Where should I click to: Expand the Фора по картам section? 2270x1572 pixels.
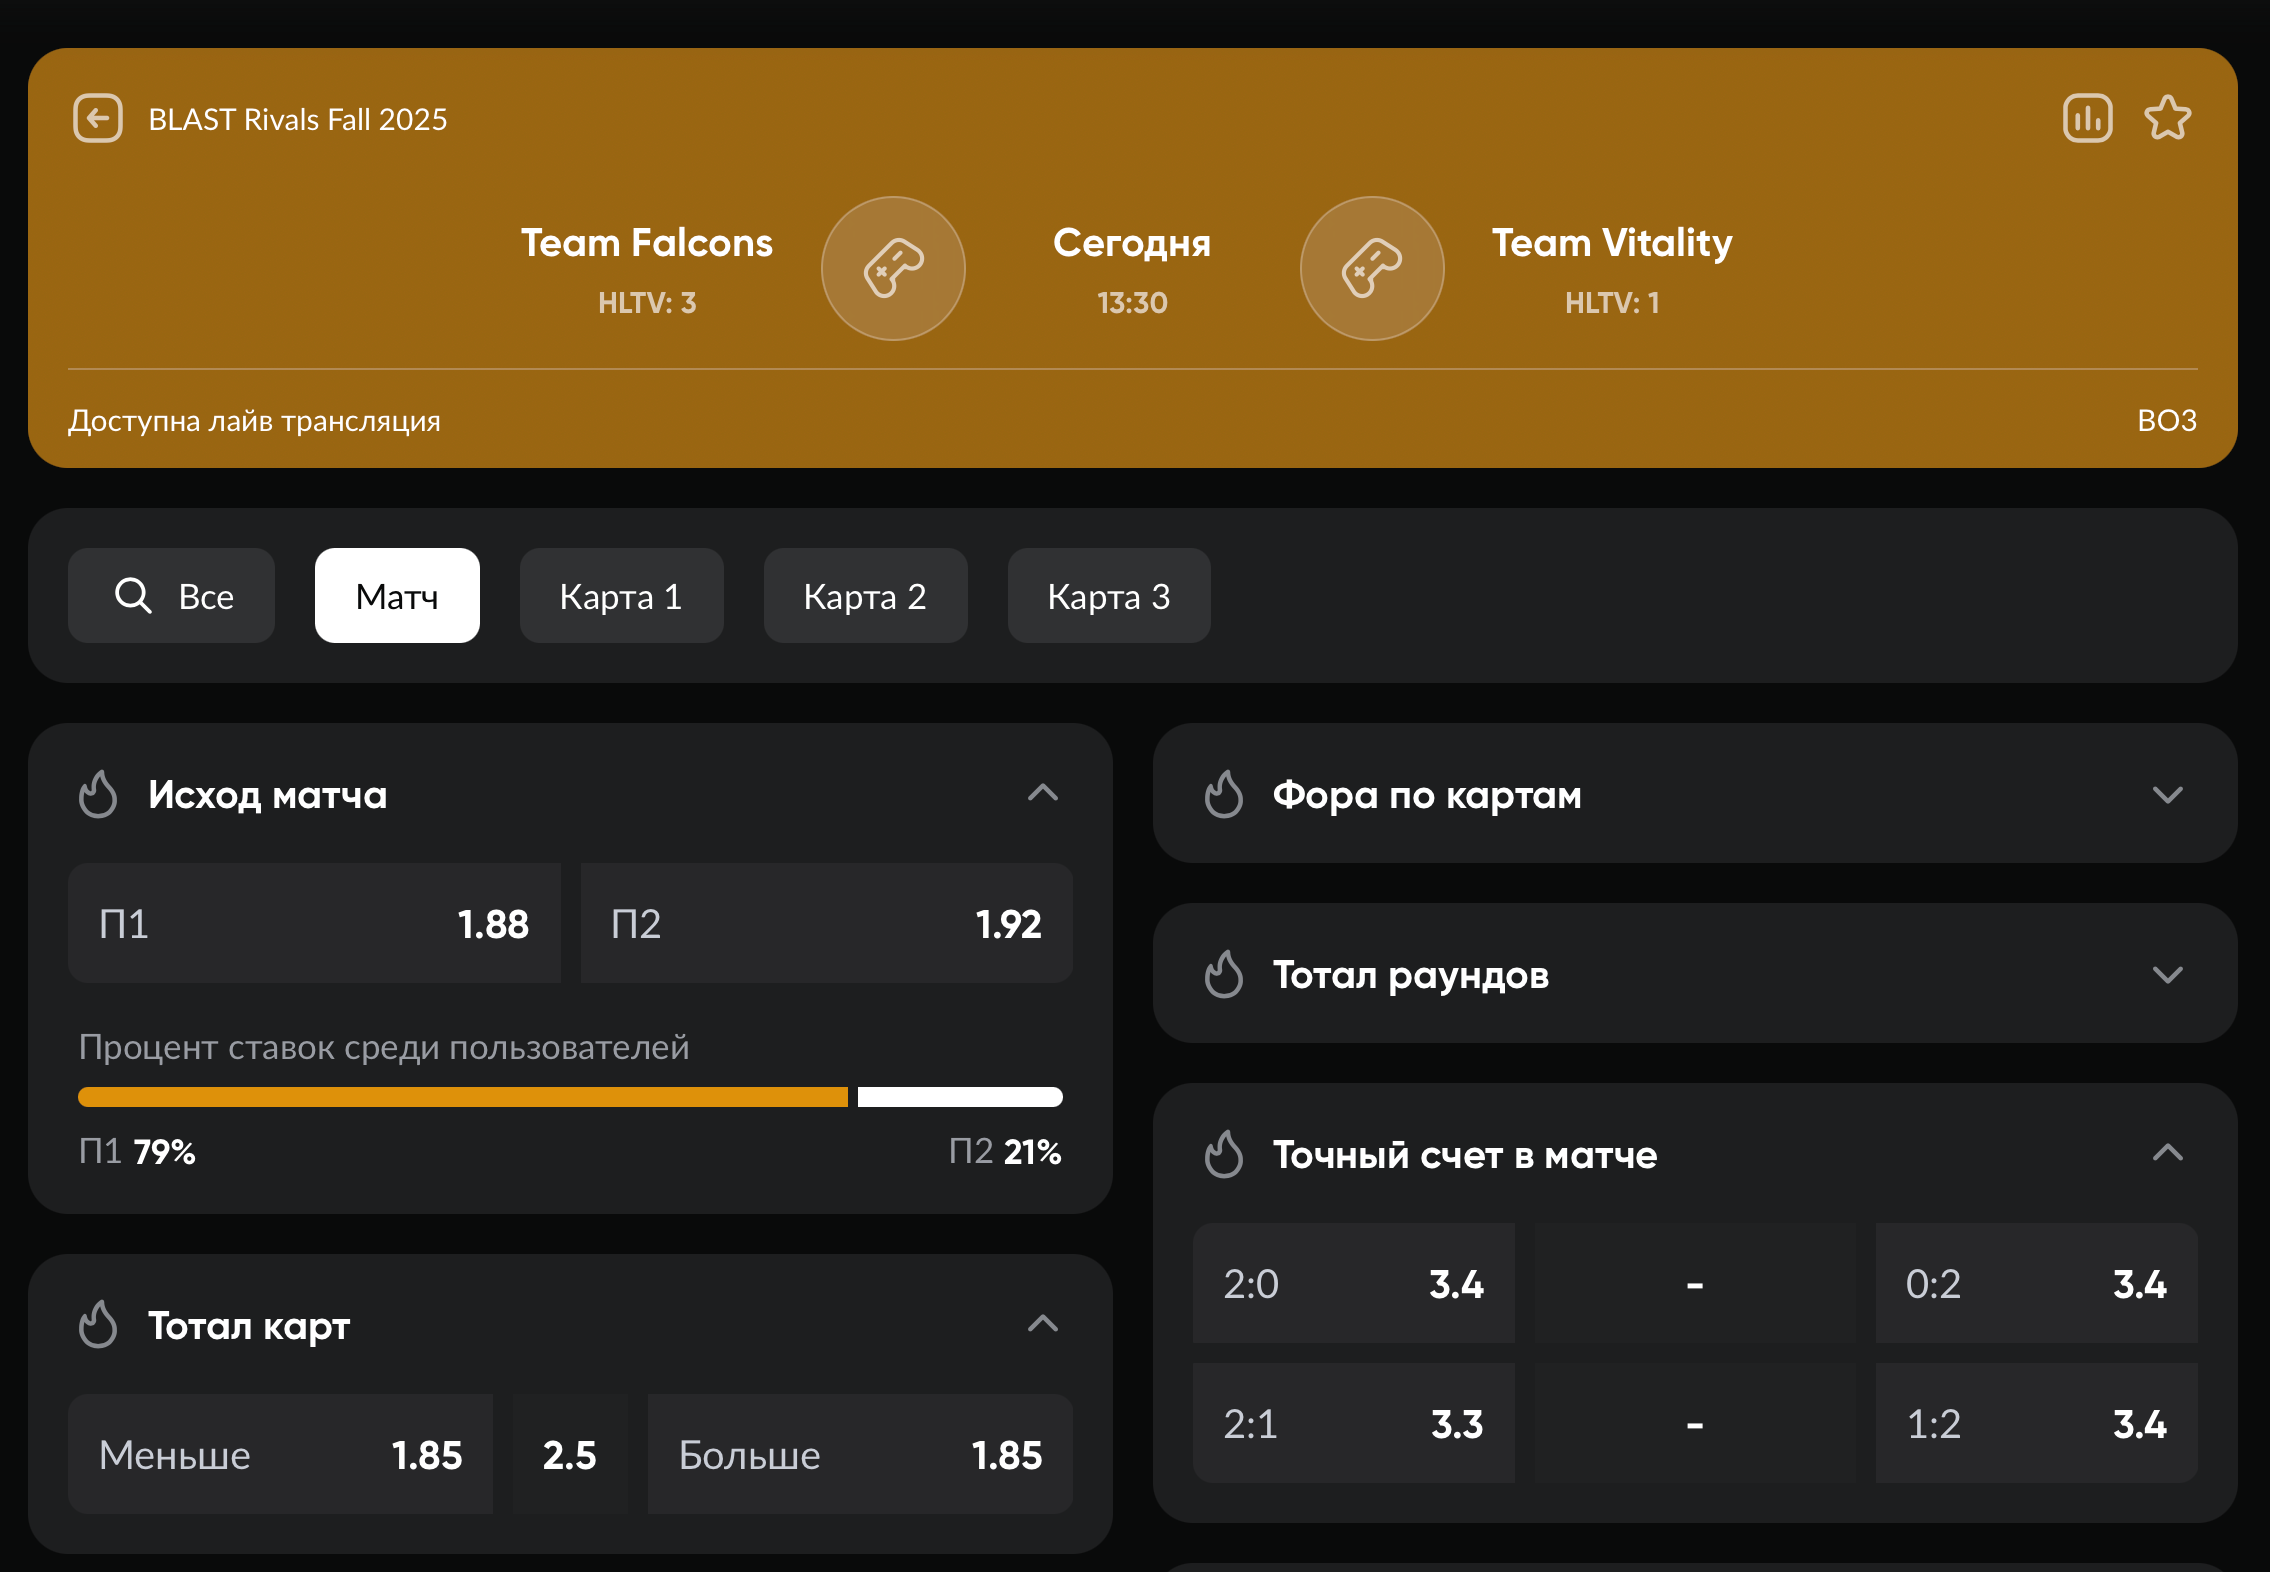(2166, 795)
